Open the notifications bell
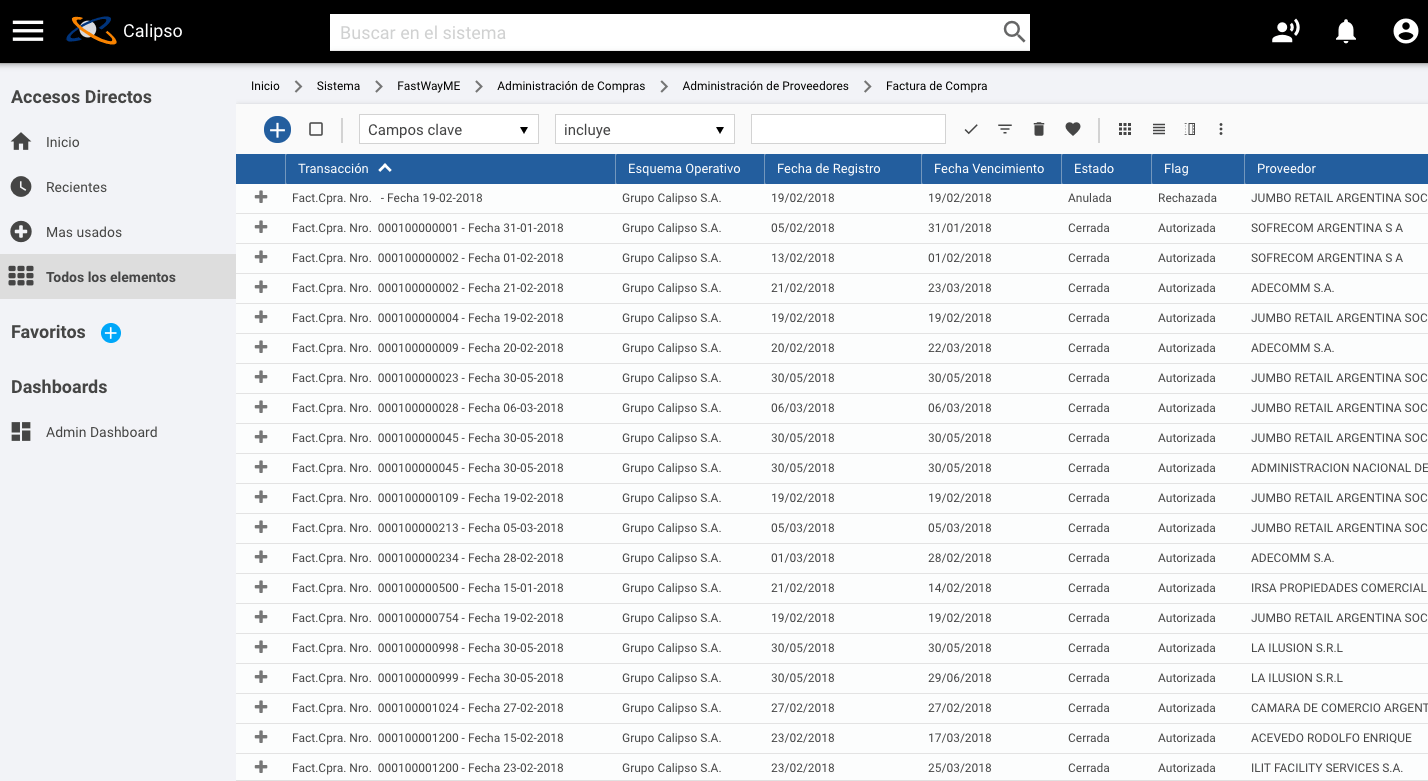The width and height of the screenshot is (1428, 781). 1346,31
